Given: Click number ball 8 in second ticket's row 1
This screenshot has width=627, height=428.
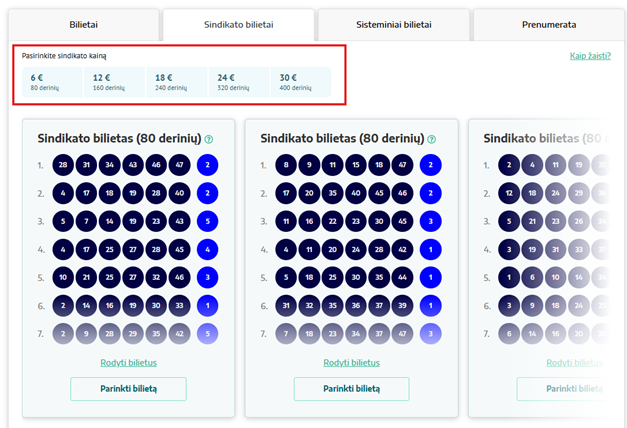Looking at the screenshot, I should pos(286,165).
